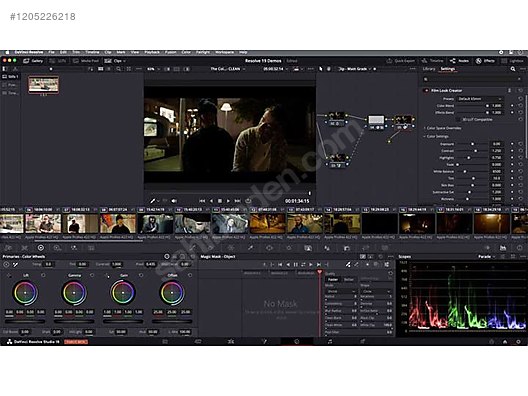The height and width of the screenshot is (396, 528).
Task: Click the effects filter search field
Action: point(472,79)
